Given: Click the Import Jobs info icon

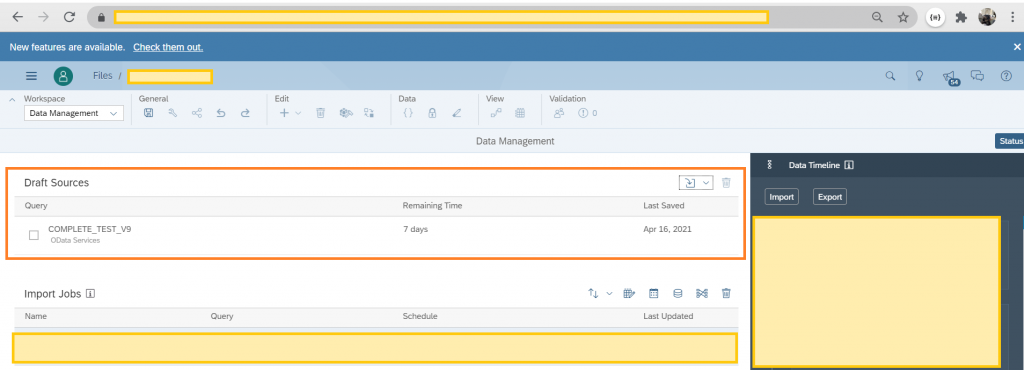Looking at the screenshot, I should tap(91, 294).
